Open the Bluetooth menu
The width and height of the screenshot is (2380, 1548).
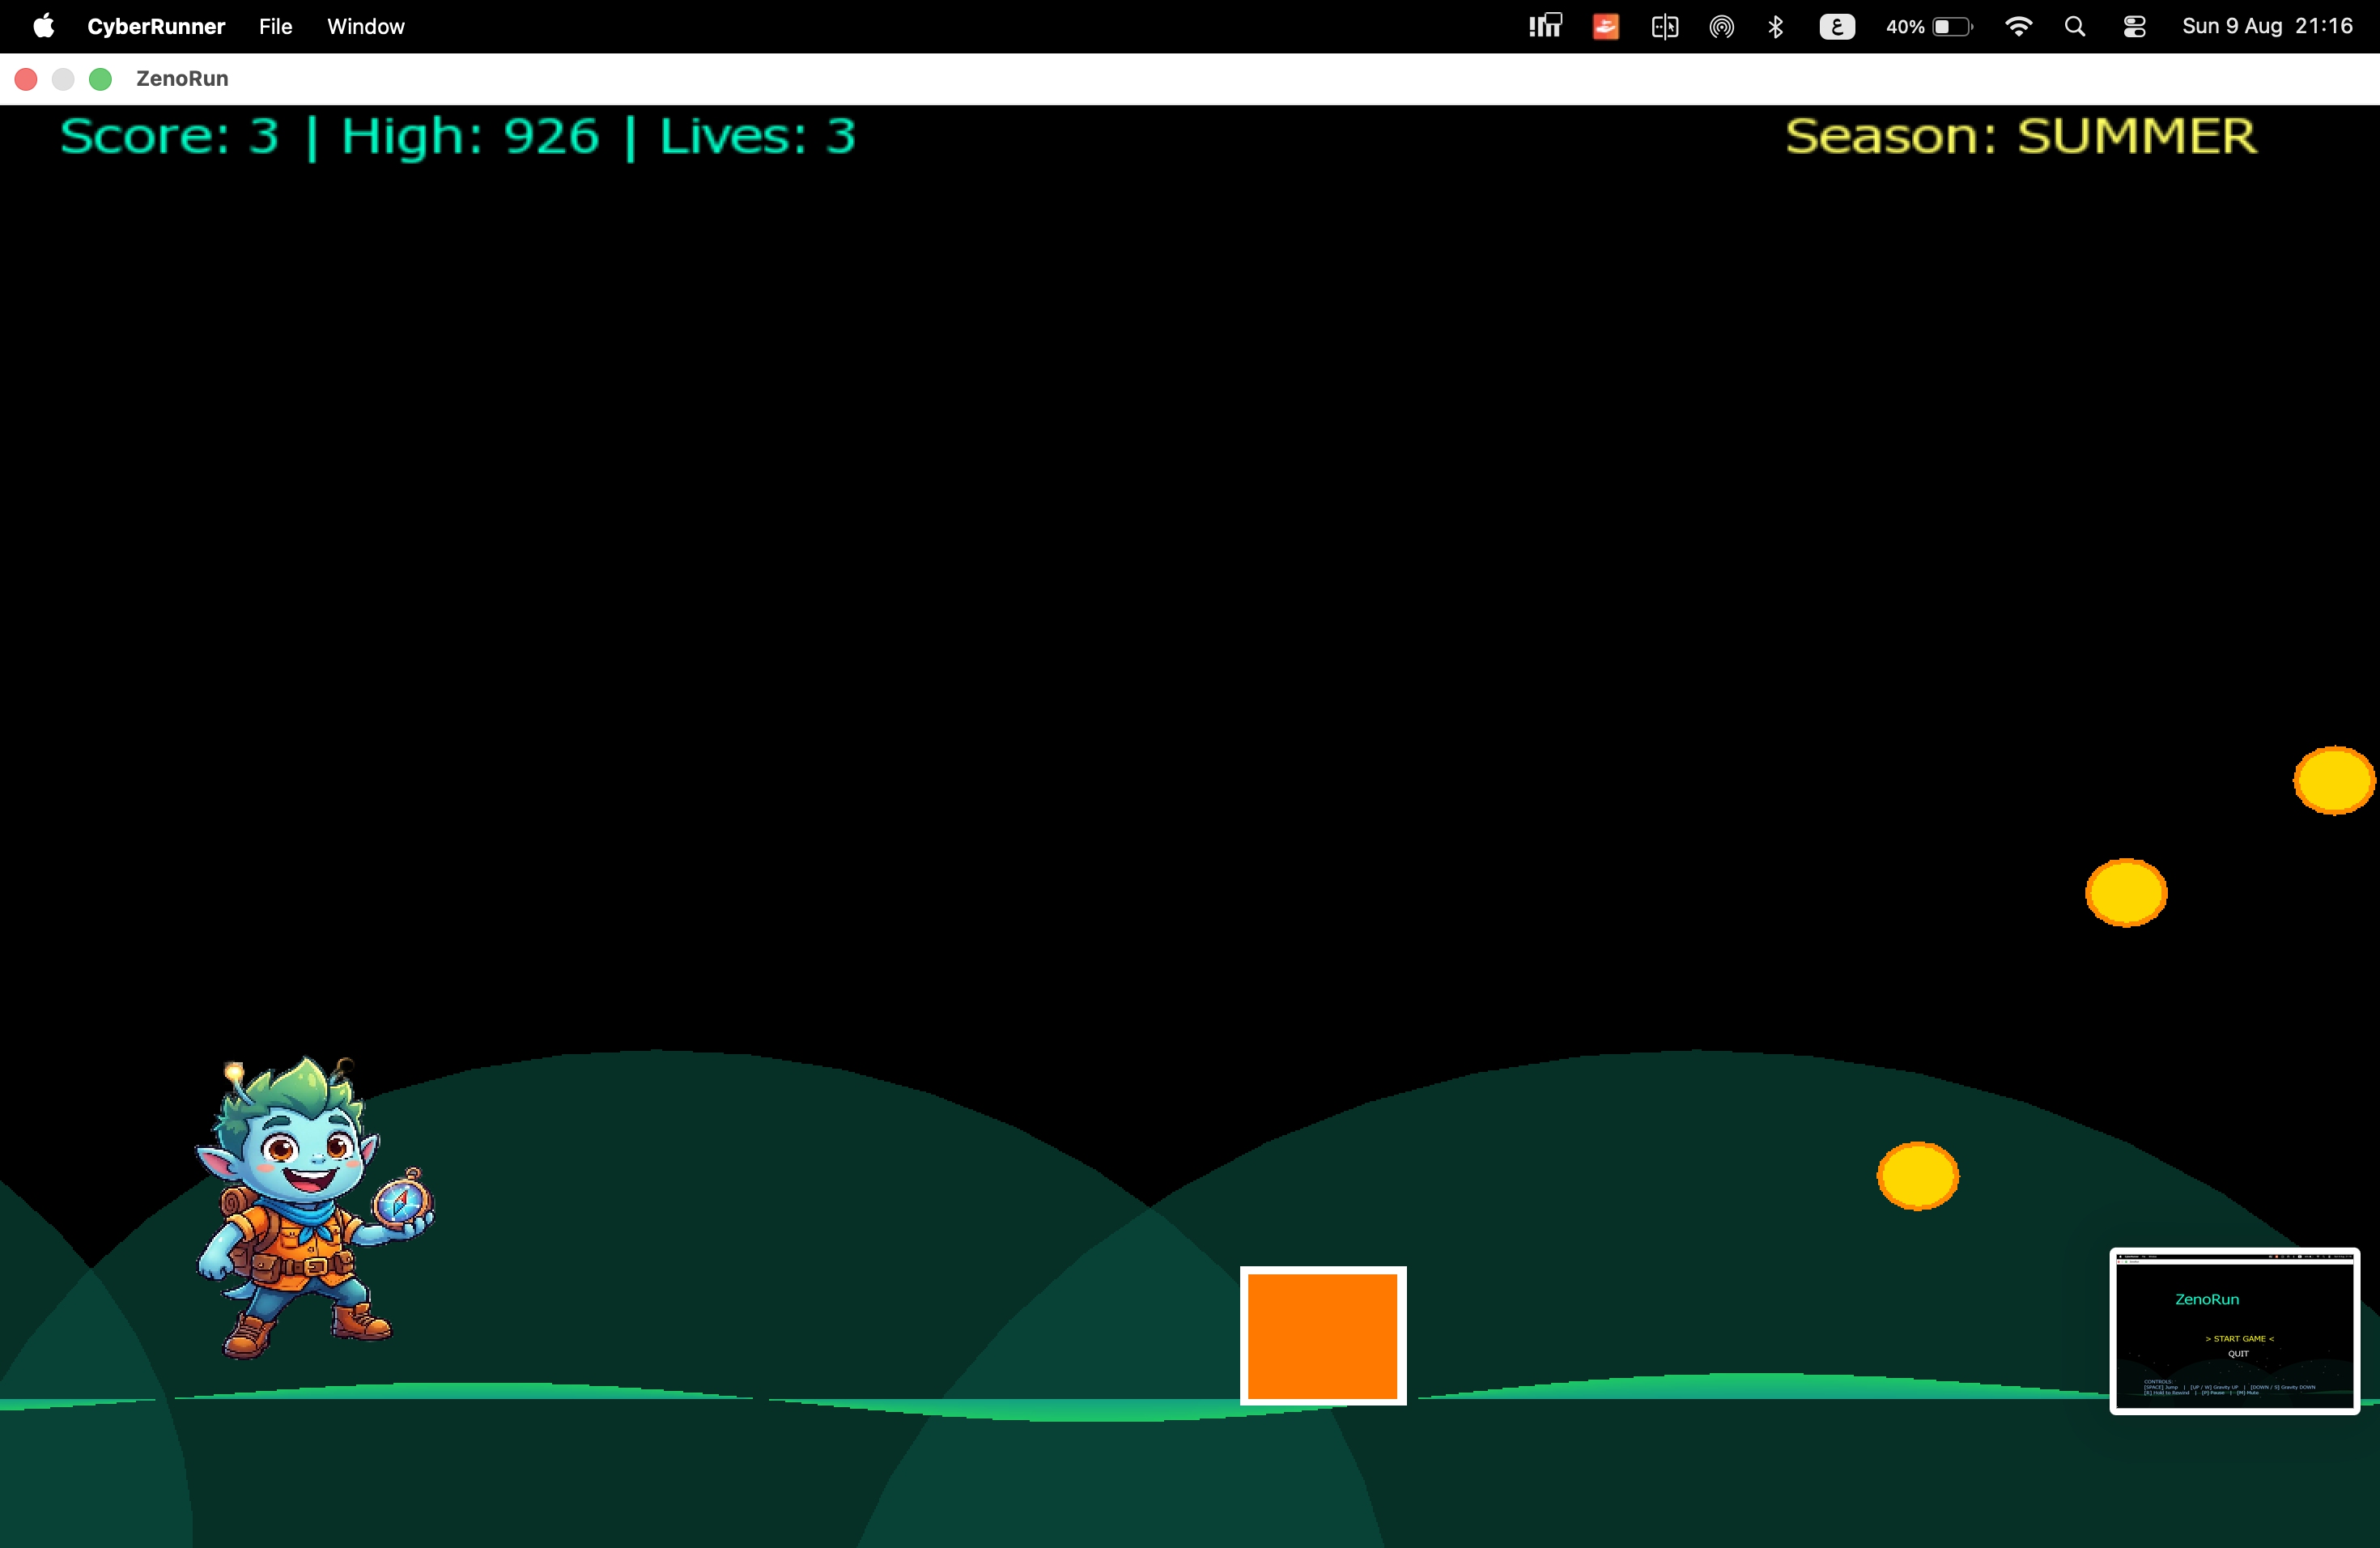[1776, 26]
